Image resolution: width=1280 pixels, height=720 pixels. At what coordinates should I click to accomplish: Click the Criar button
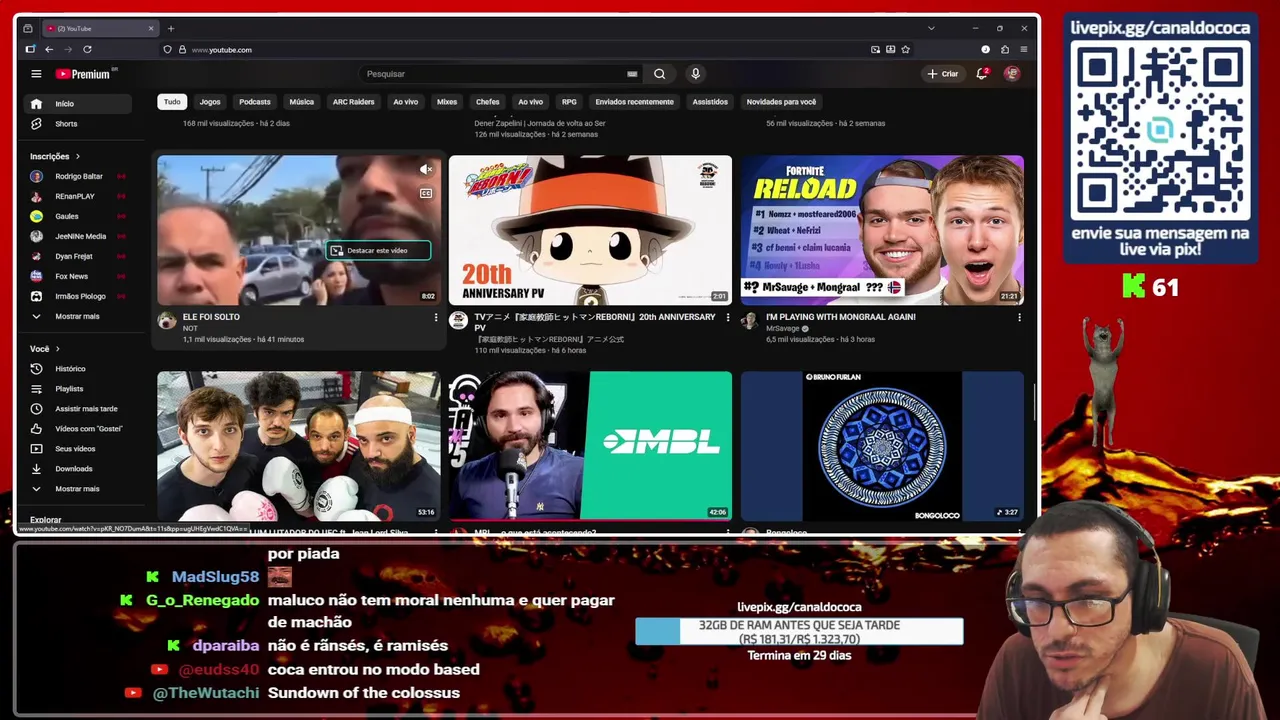coord(942,74)
